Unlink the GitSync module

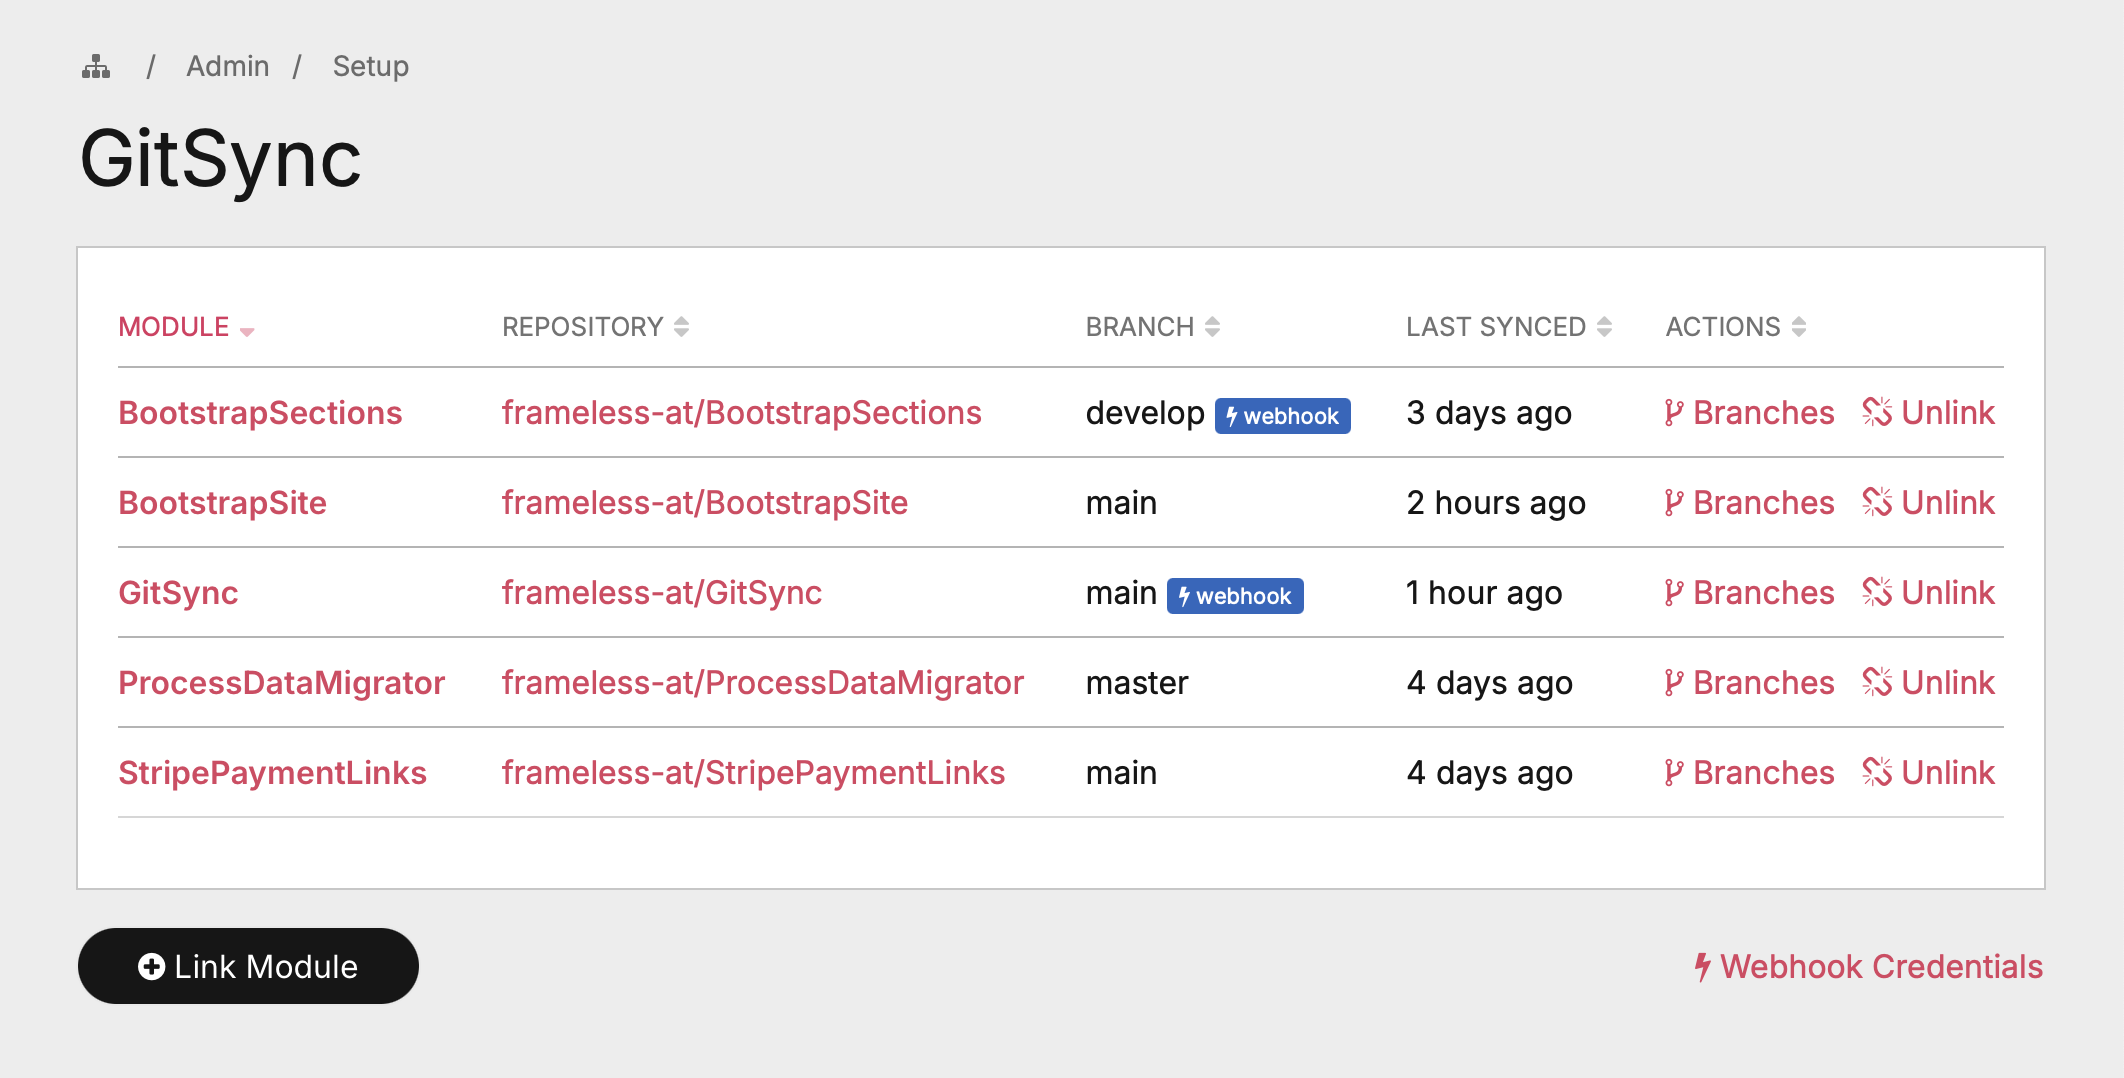point(1928,593)
